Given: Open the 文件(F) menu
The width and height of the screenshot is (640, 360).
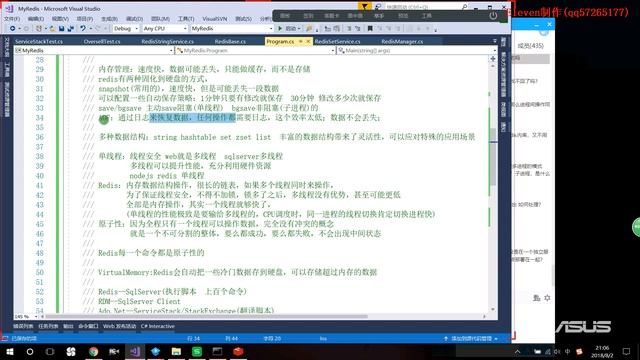Looking at the screenshot, I should [x=12, y=19].
